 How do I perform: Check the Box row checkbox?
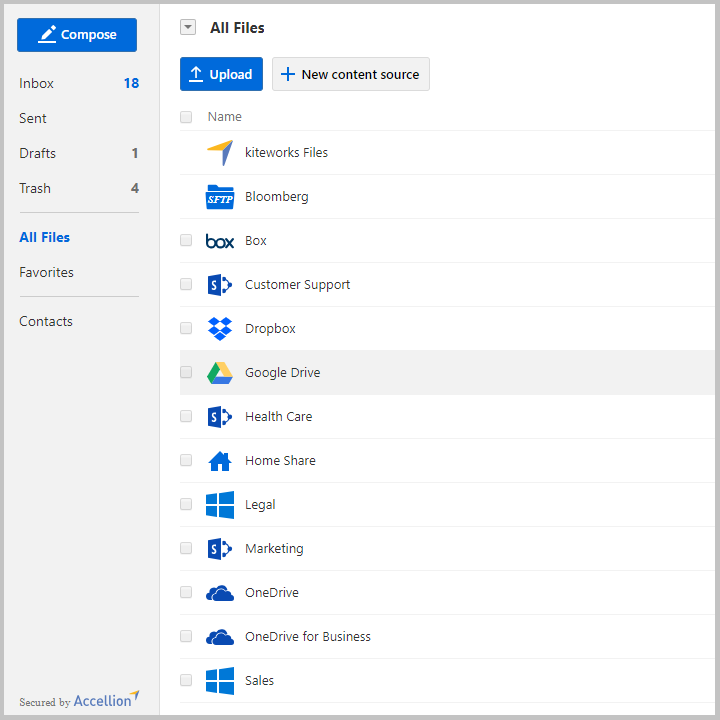pyautogui.click(x=186, y=240)
